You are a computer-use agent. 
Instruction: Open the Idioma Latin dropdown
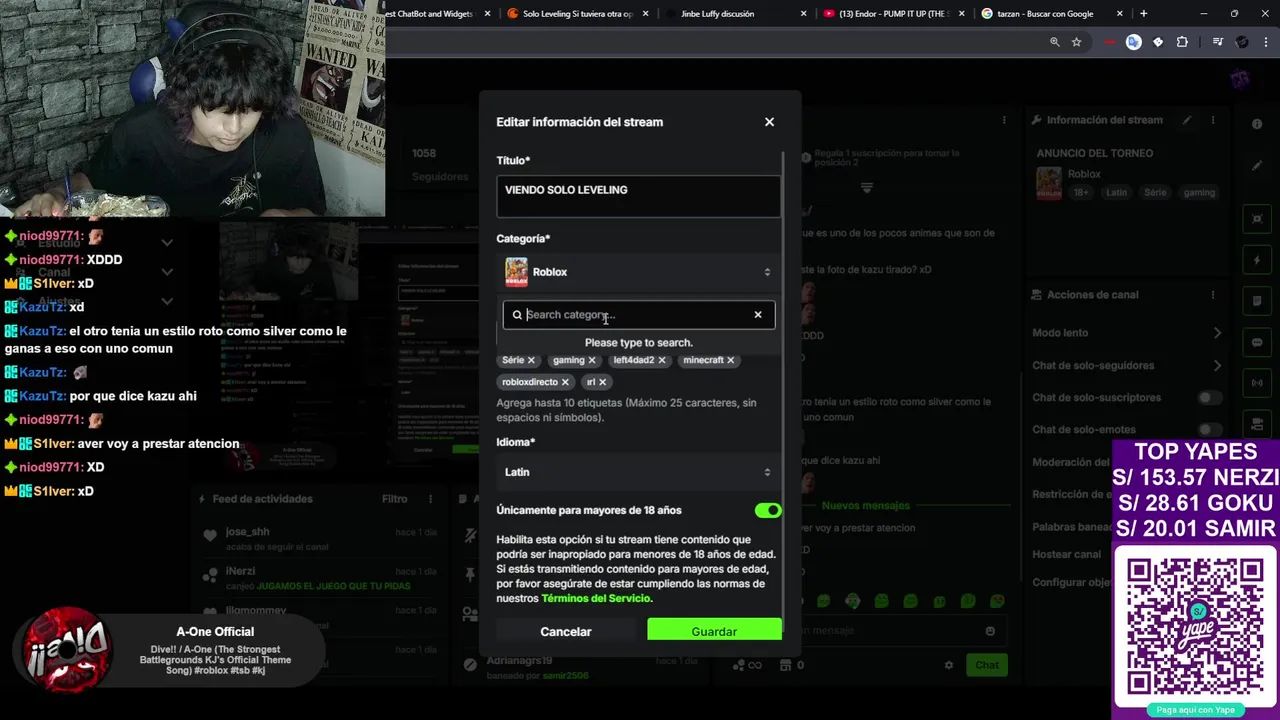[x=638, y=472]
